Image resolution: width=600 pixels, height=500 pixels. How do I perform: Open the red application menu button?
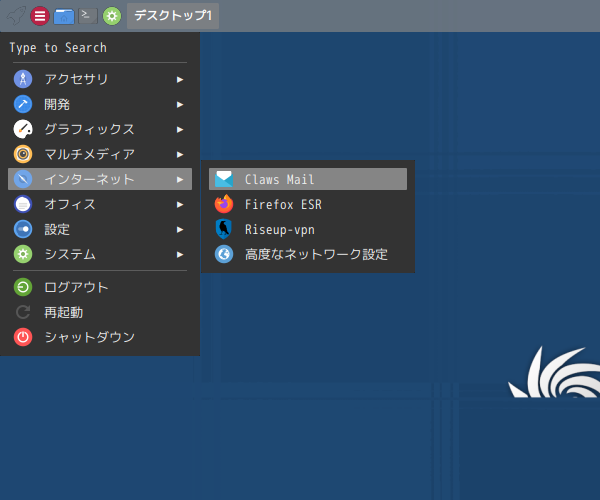pyautogui.click(x=40, y=16)
